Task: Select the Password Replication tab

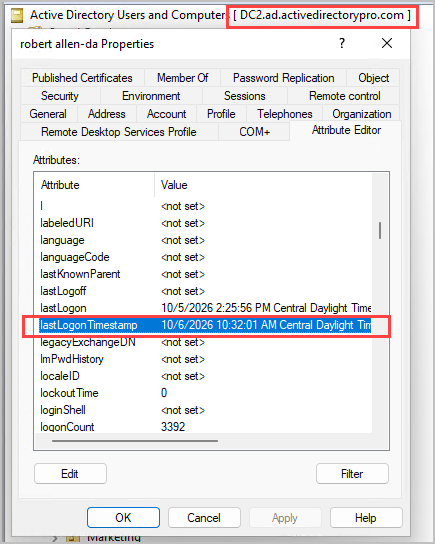Action: coord(283,78)
